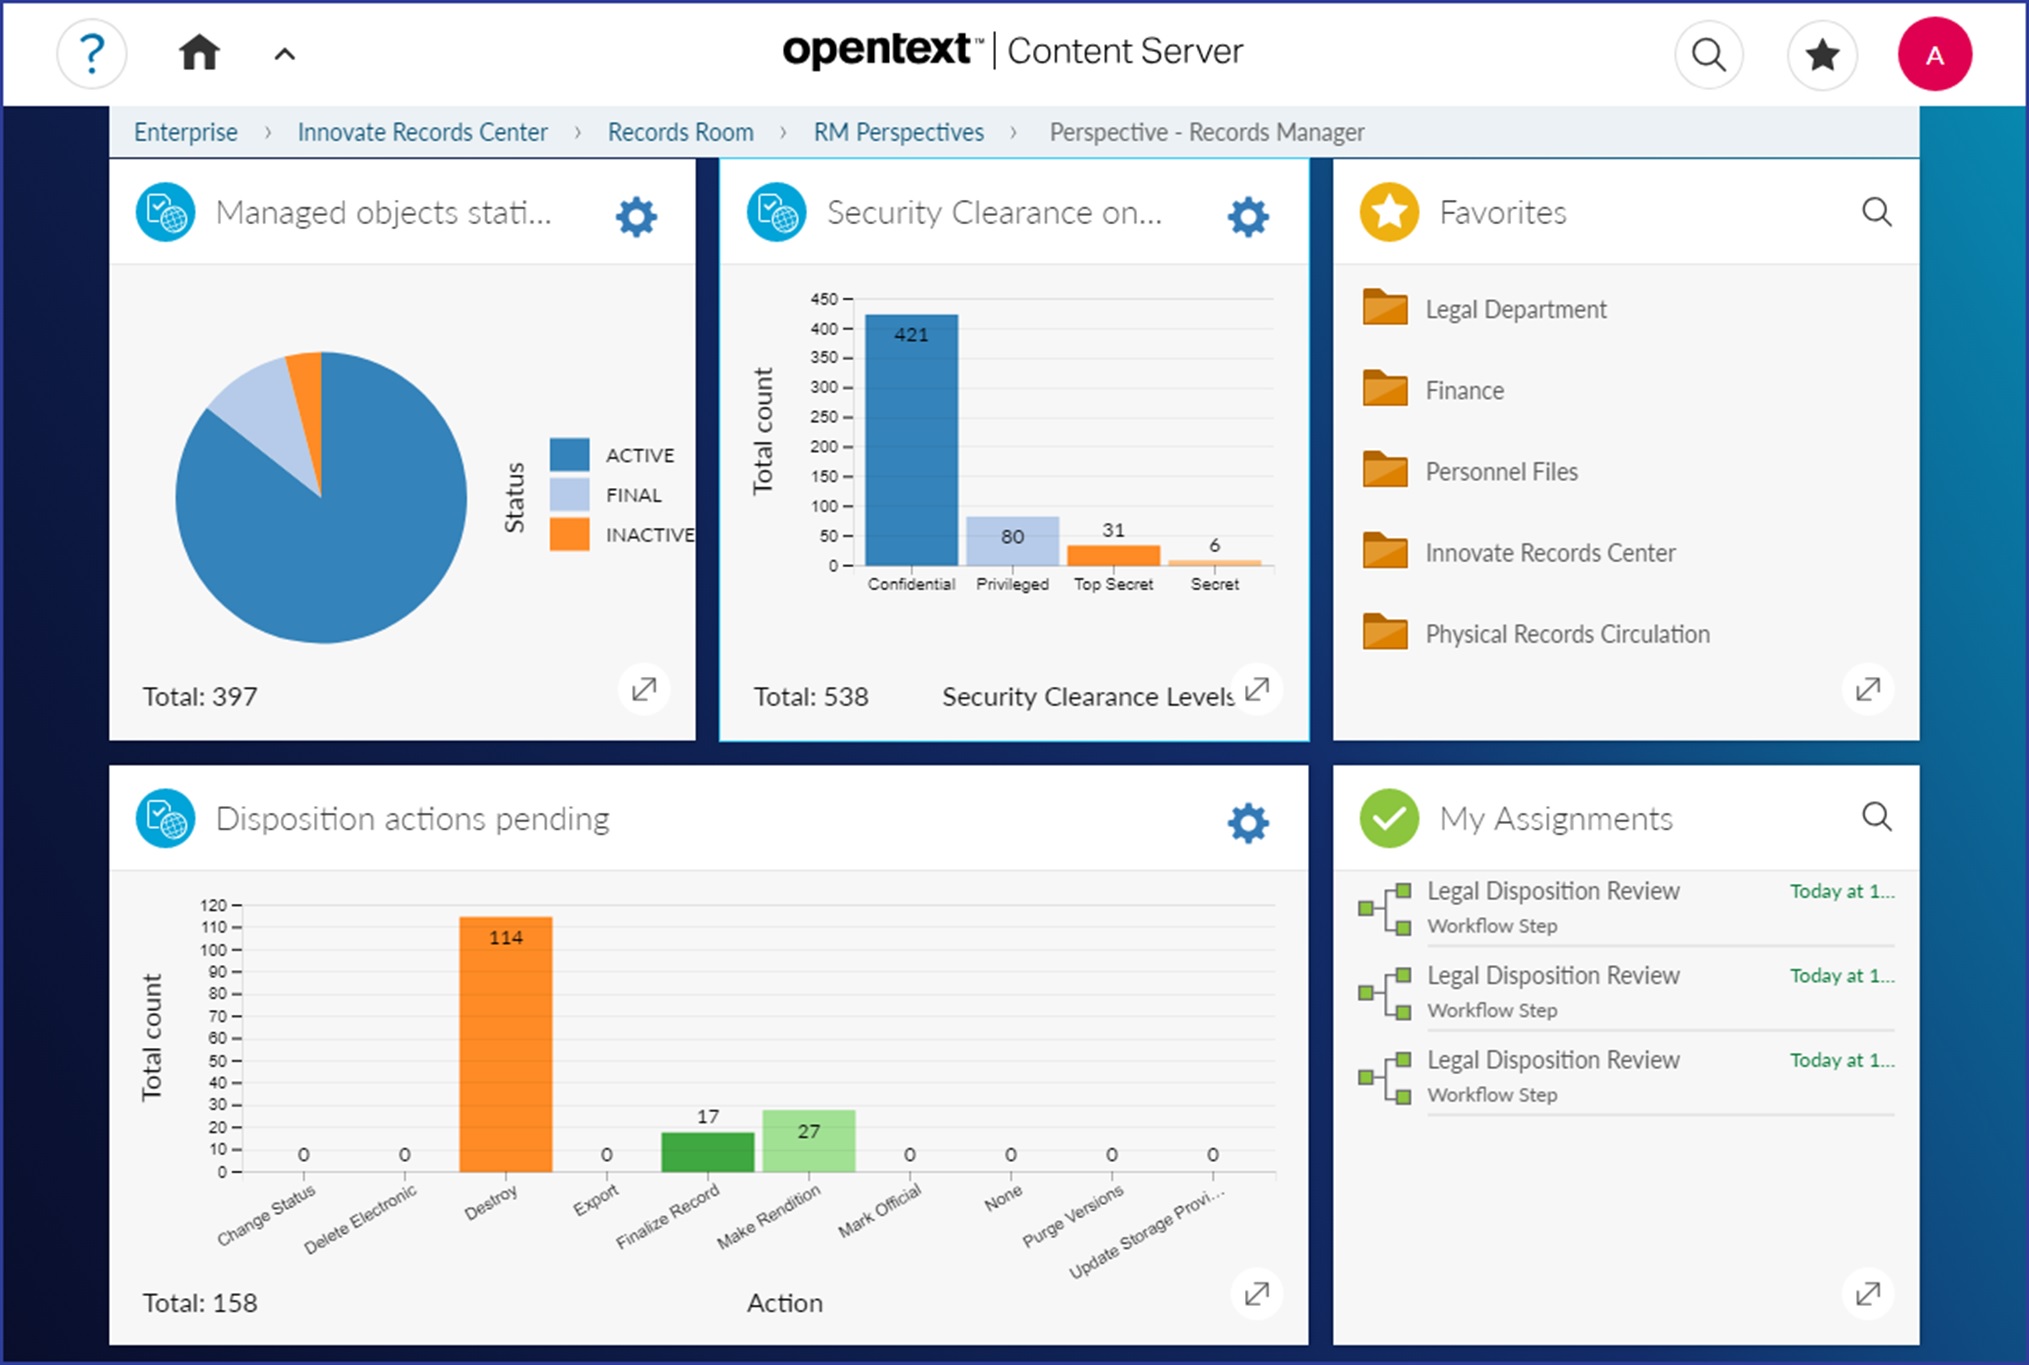Go to the home page icon
Viewport: 2029px width, 1365px height.
199,52
